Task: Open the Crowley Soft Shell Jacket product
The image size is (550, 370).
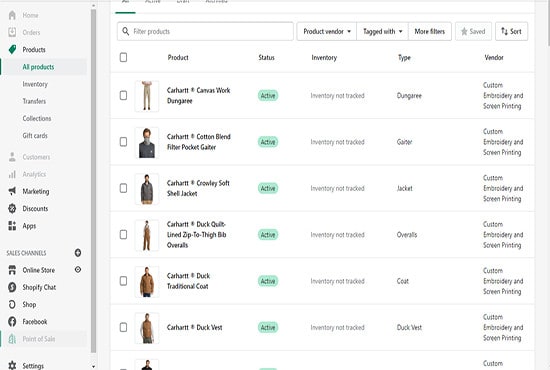Action: [198, 188]
